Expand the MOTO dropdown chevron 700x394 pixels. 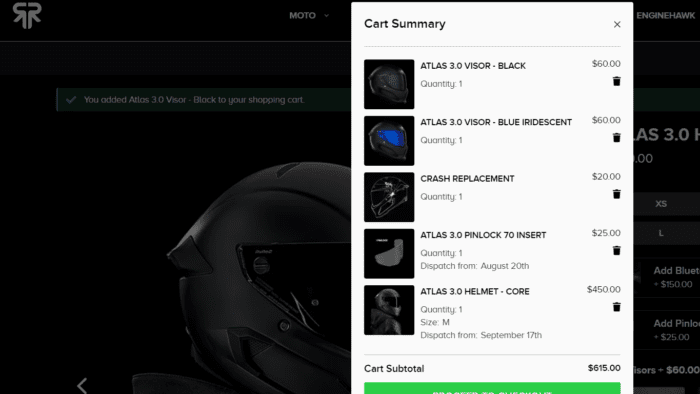click(326, 16)
